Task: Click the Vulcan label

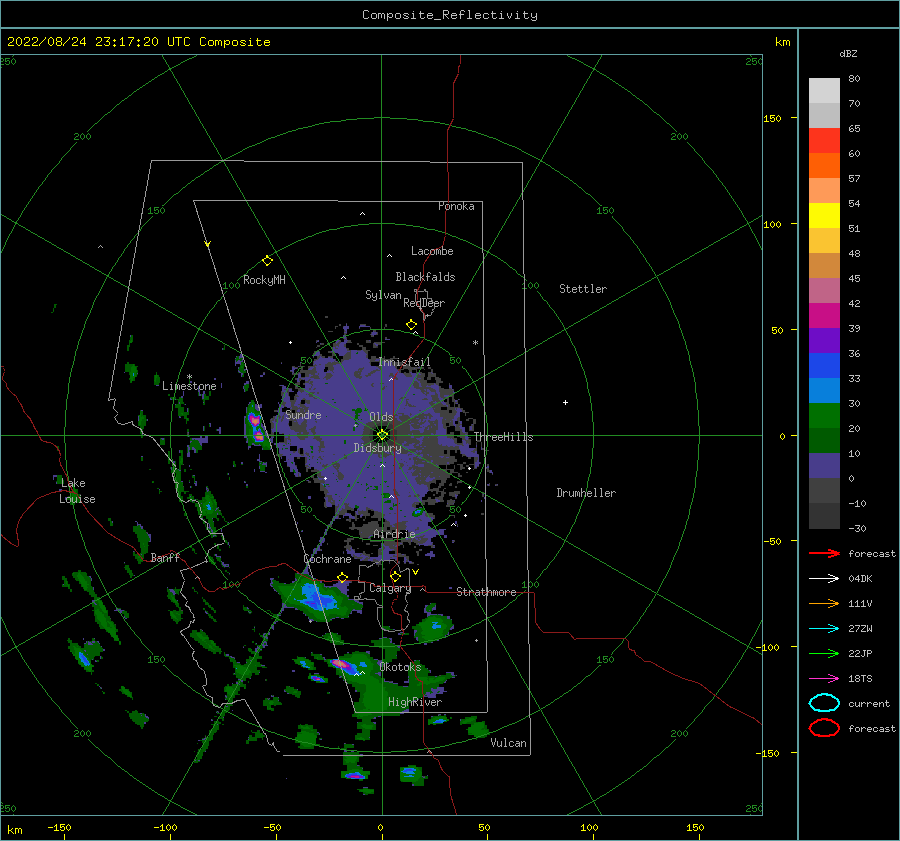Action: (x=509, y=742)
